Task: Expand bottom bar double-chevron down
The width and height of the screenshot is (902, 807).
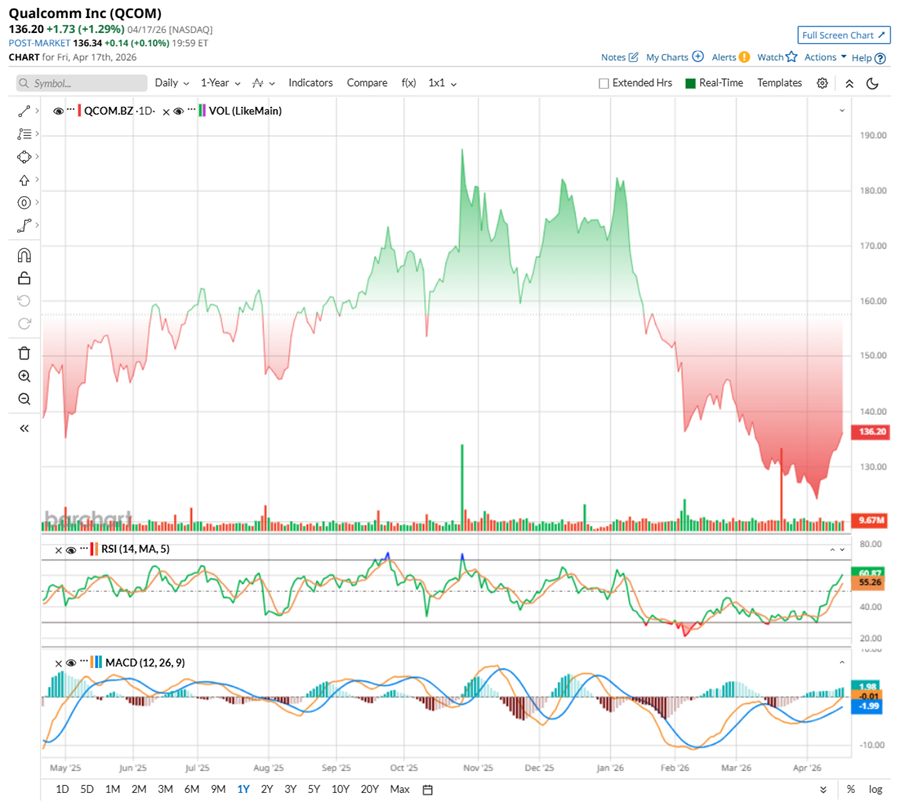Action: pyautogui.click(x=823, y=790)
